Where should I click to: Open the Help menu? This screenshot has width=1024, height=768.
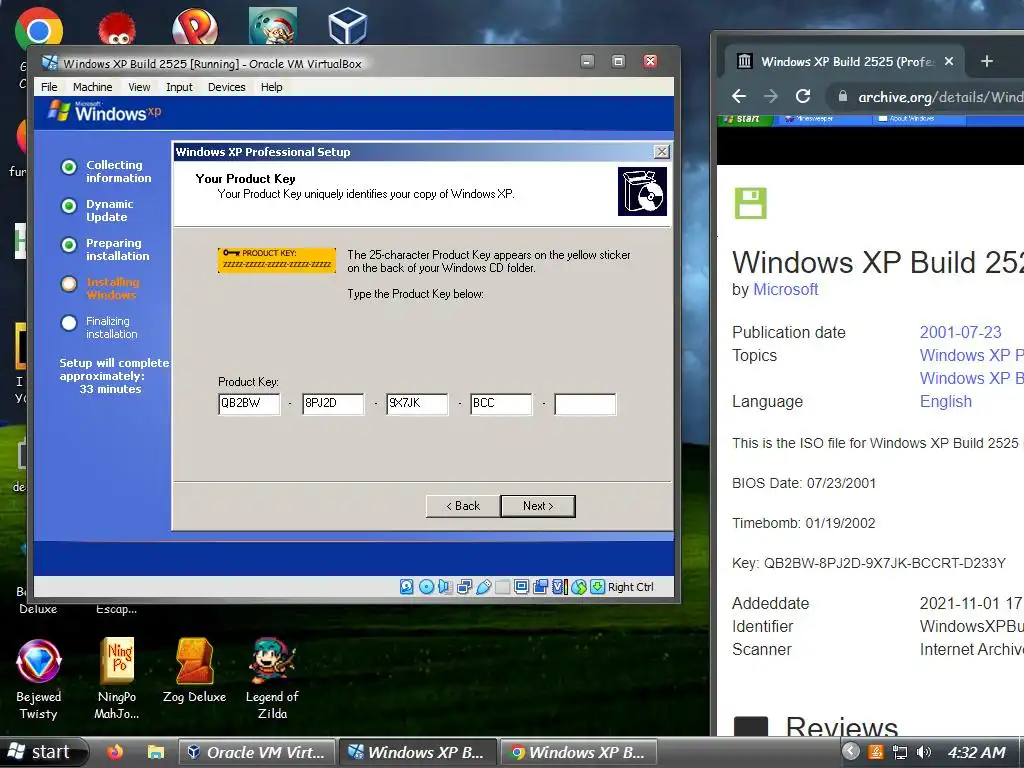point(272,87)
